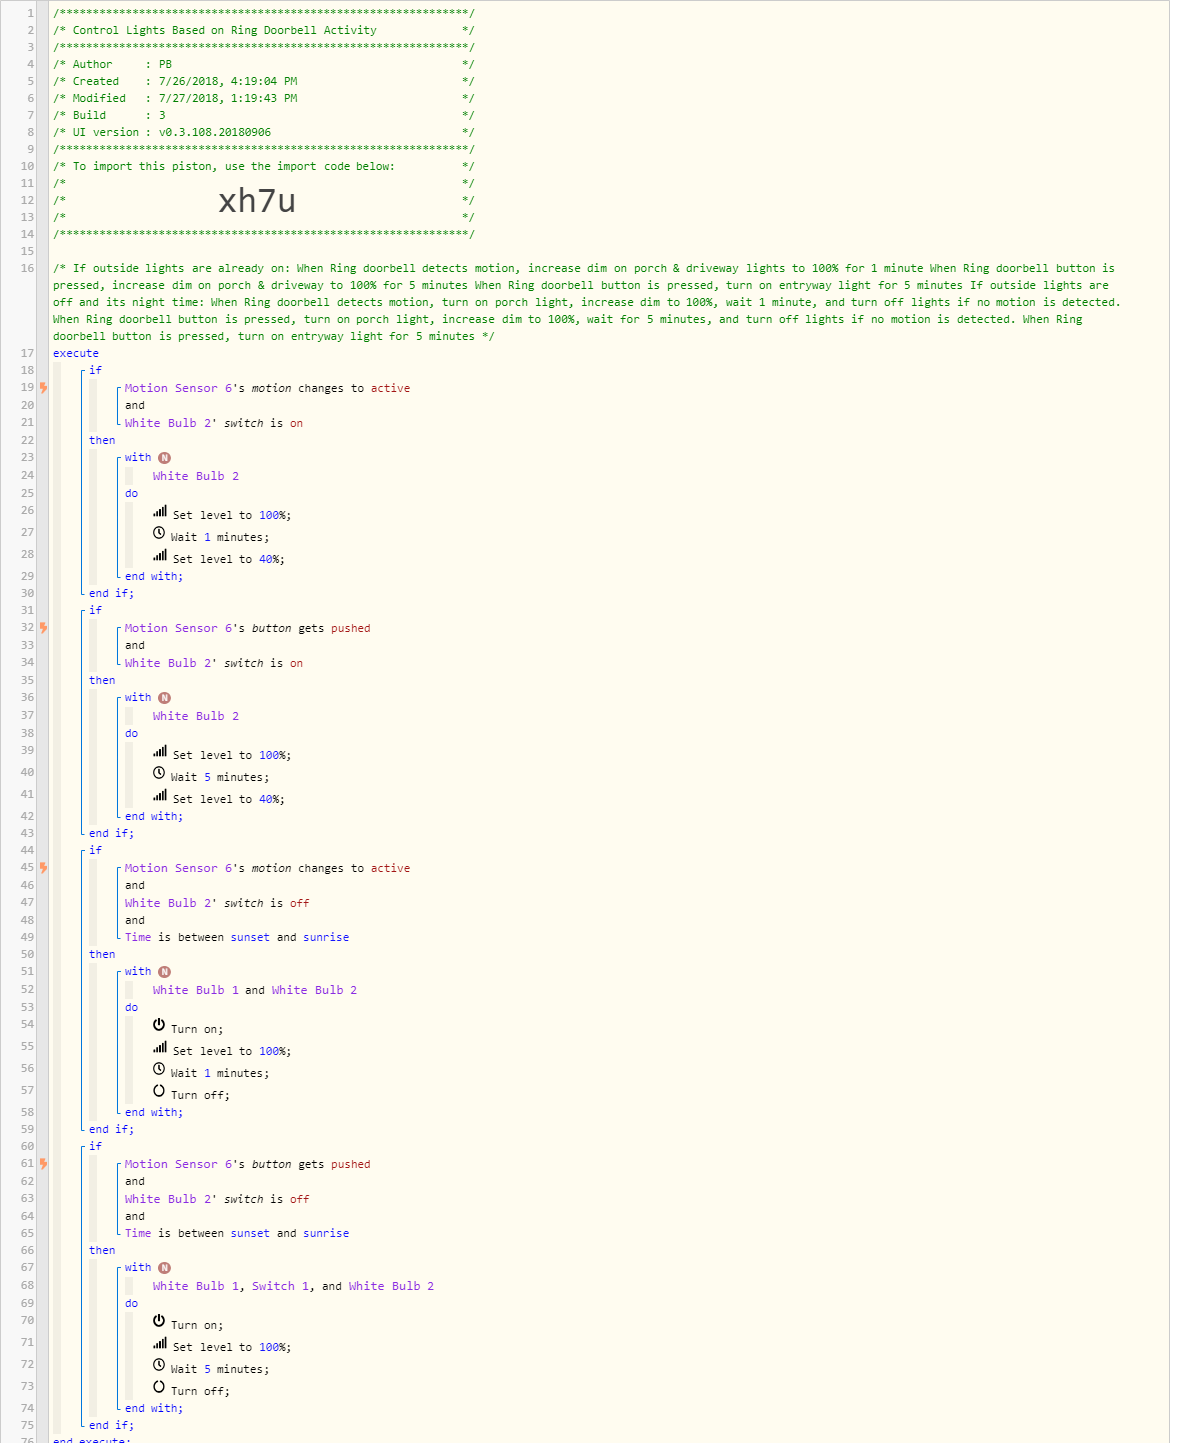Click the 'if' keyword on line 18
1178x1443 pixels.
[95, 370]
